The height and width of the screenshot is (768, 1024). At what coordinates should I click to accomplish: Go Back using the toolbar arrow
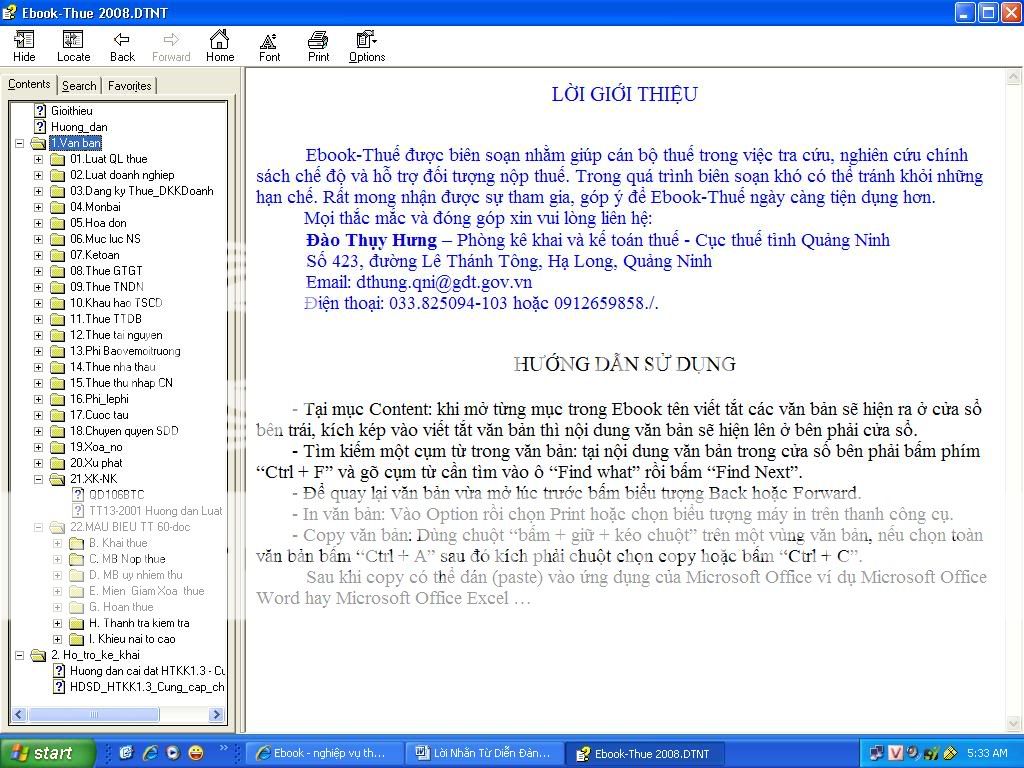click(x=122, y=45)
